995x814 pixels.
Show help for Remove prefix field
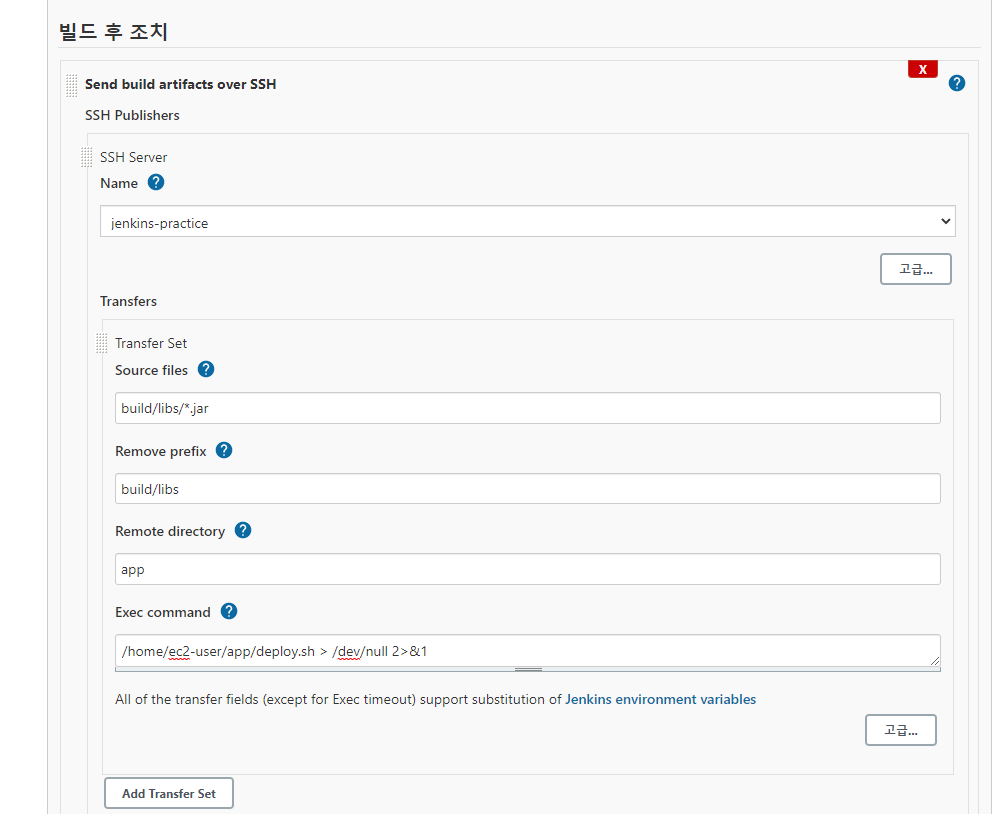[x=223, y=450]
